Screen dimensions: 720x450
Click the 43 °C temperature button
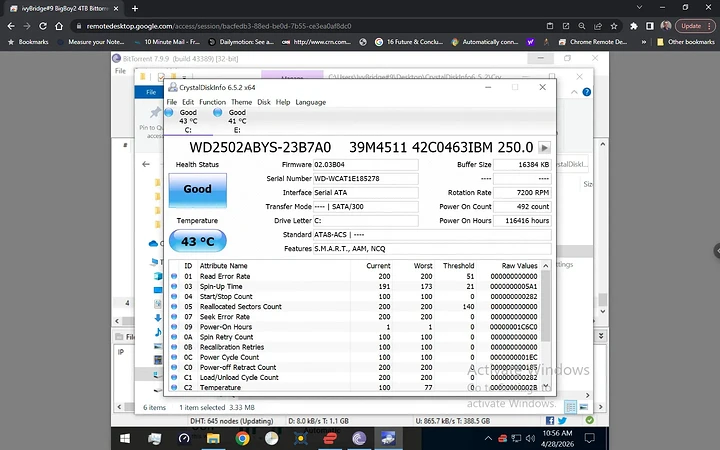pos(197,241)
